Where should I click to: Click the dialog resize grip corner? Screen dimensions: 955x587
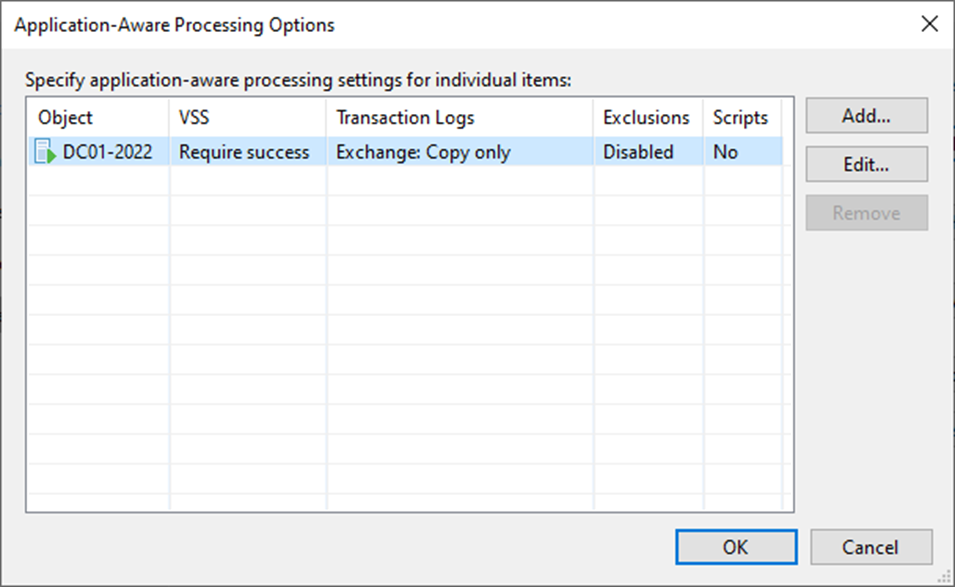coord(945,577)
